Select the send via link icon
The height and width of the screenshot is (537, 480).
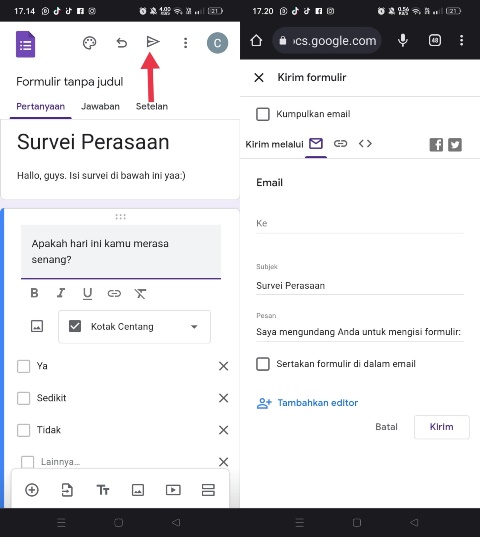click(340, 143)
